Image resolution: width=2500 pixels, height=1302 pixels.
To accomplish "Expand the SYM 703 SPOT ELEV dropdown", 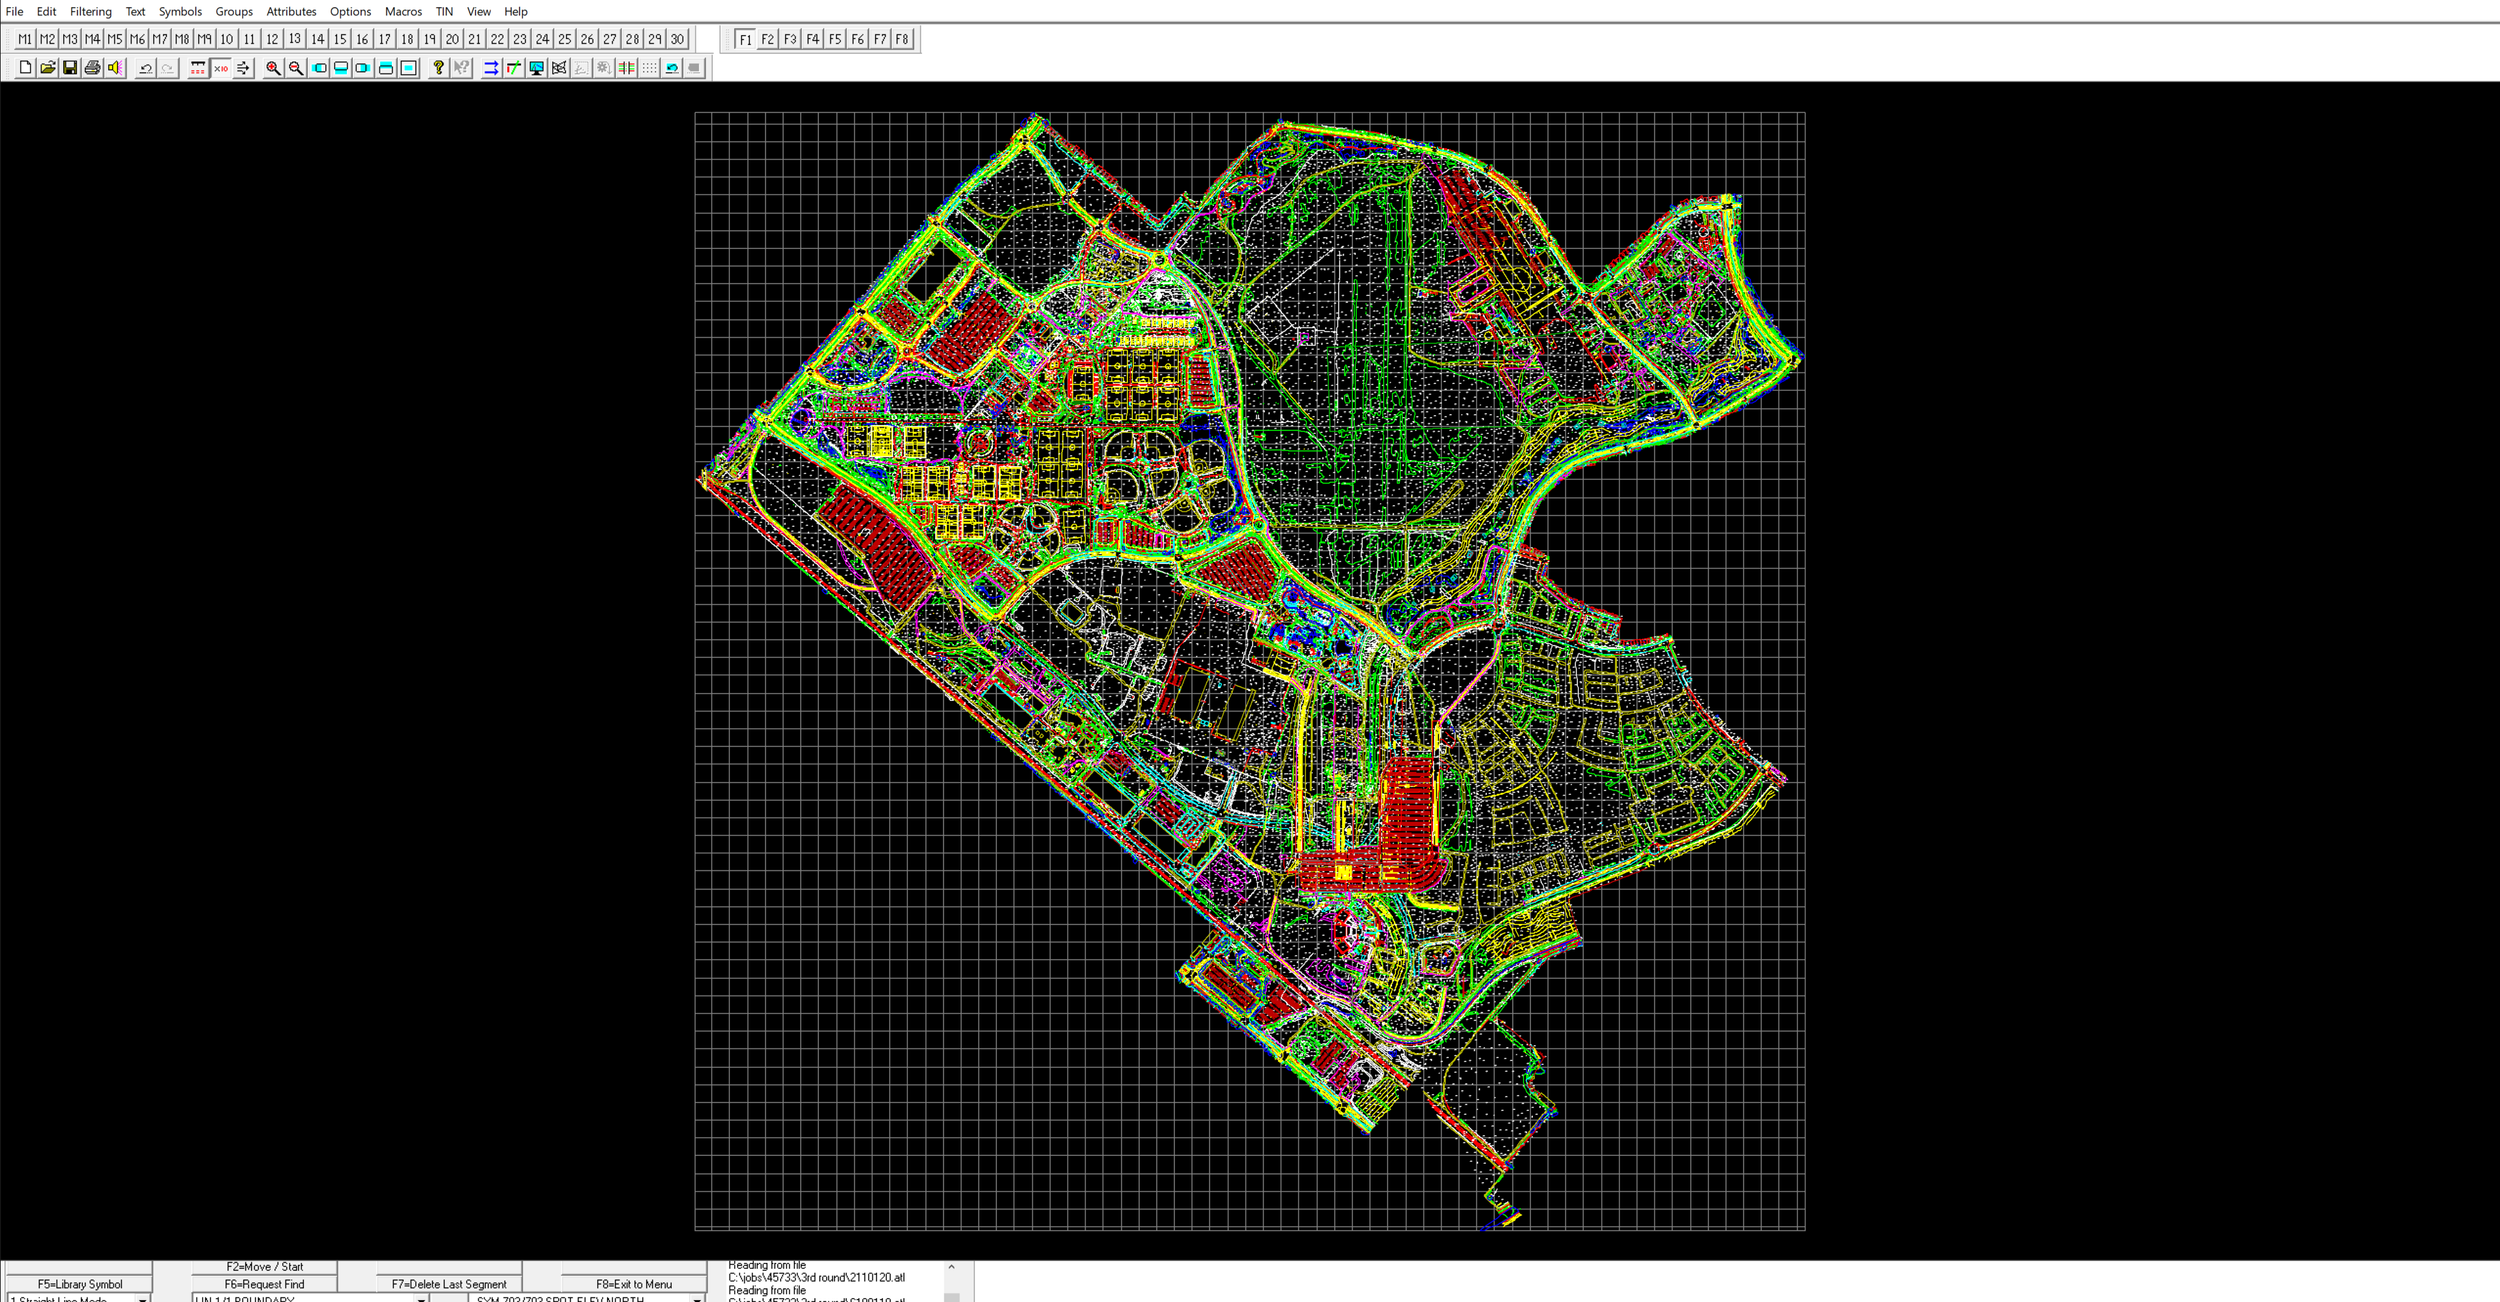I will [x=697, y=1299].
